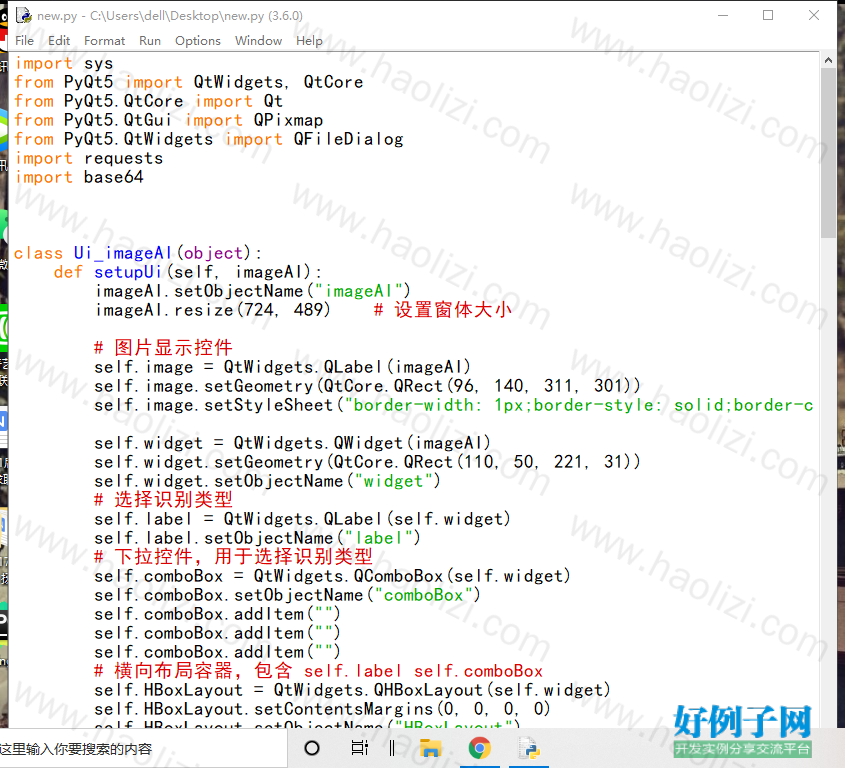Viewport: 845px width, 768px height.
Task: Open Task View in the taskbar
Action: [359, 748]
